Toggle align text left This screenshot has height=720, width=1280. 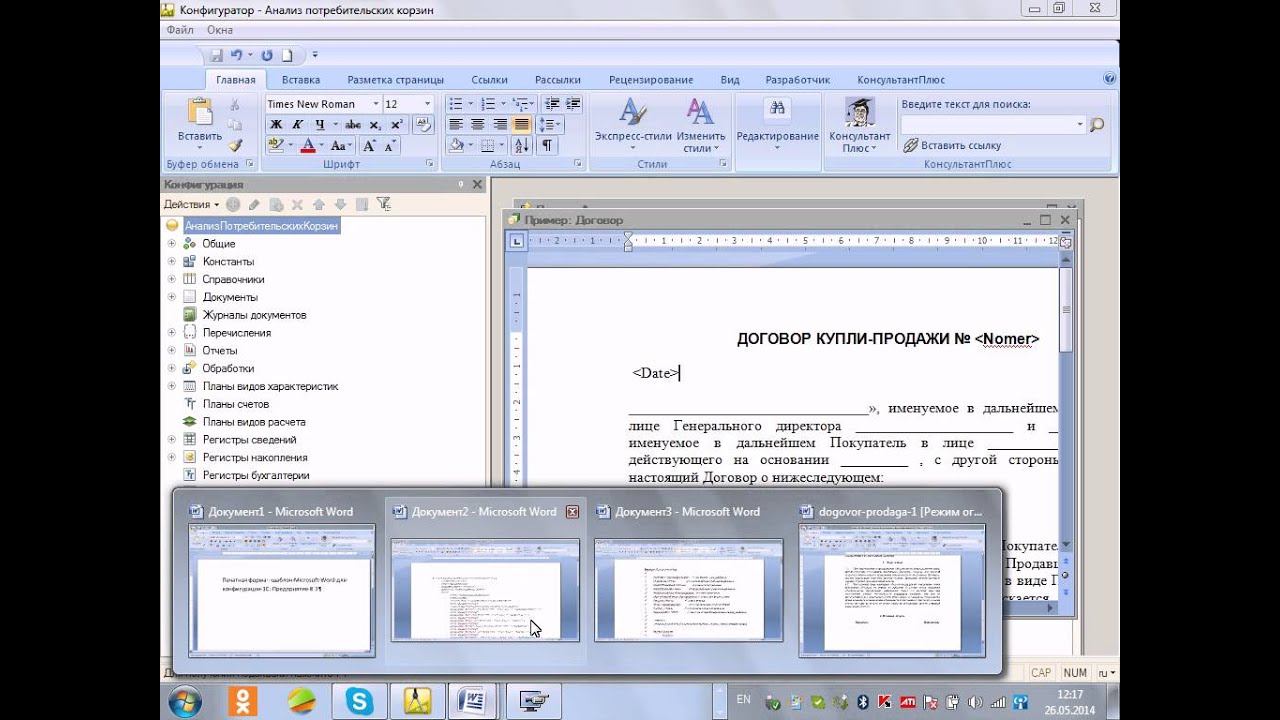456,125
